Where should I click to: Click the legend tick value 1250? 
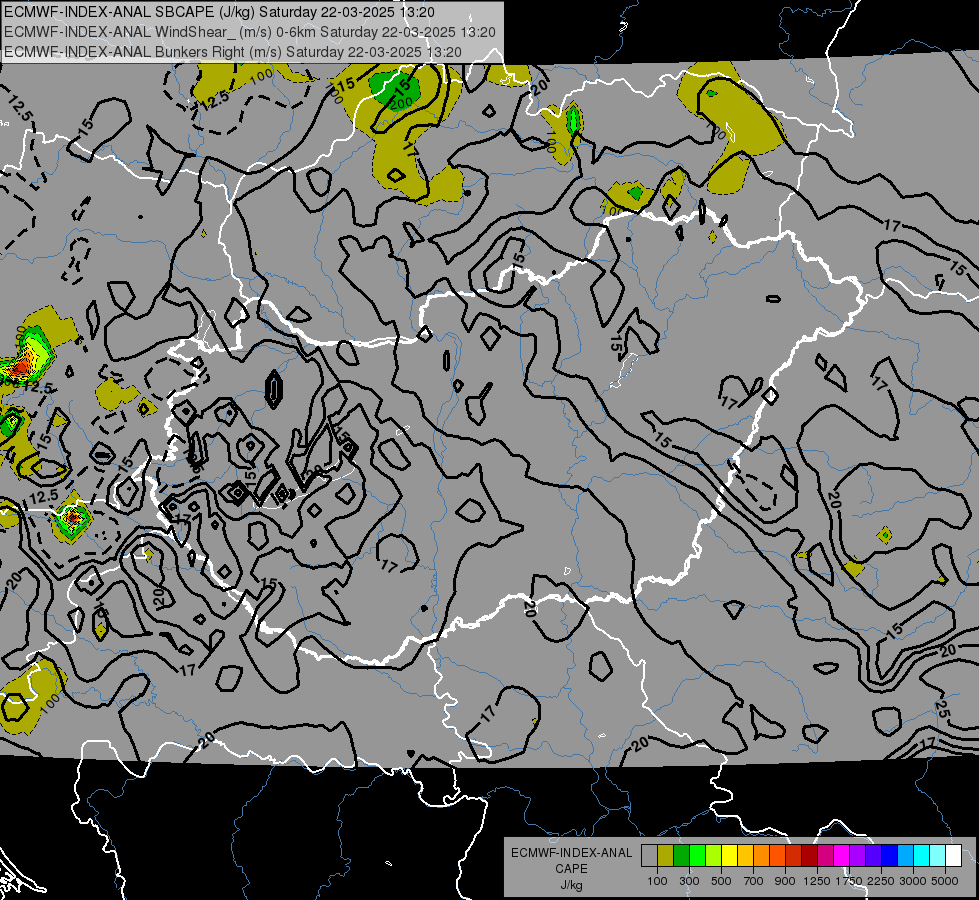coord(817,881)
